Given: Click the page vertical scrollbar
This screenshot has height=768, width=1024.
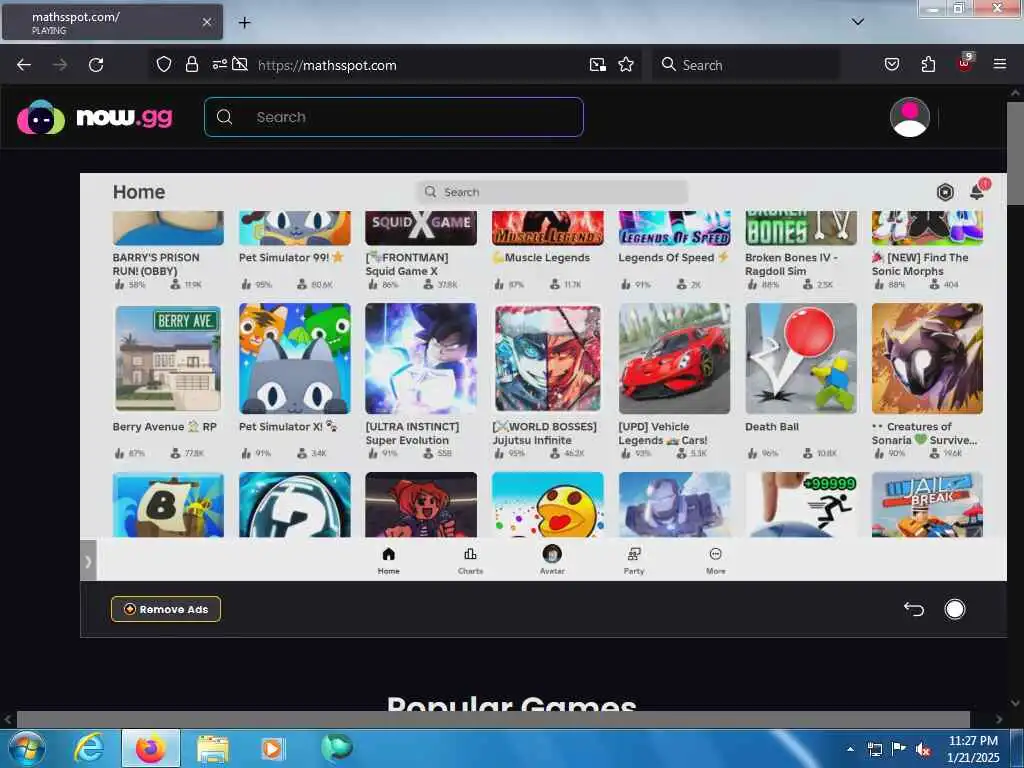Looking at the screenshot, I should coord(1015,153).
